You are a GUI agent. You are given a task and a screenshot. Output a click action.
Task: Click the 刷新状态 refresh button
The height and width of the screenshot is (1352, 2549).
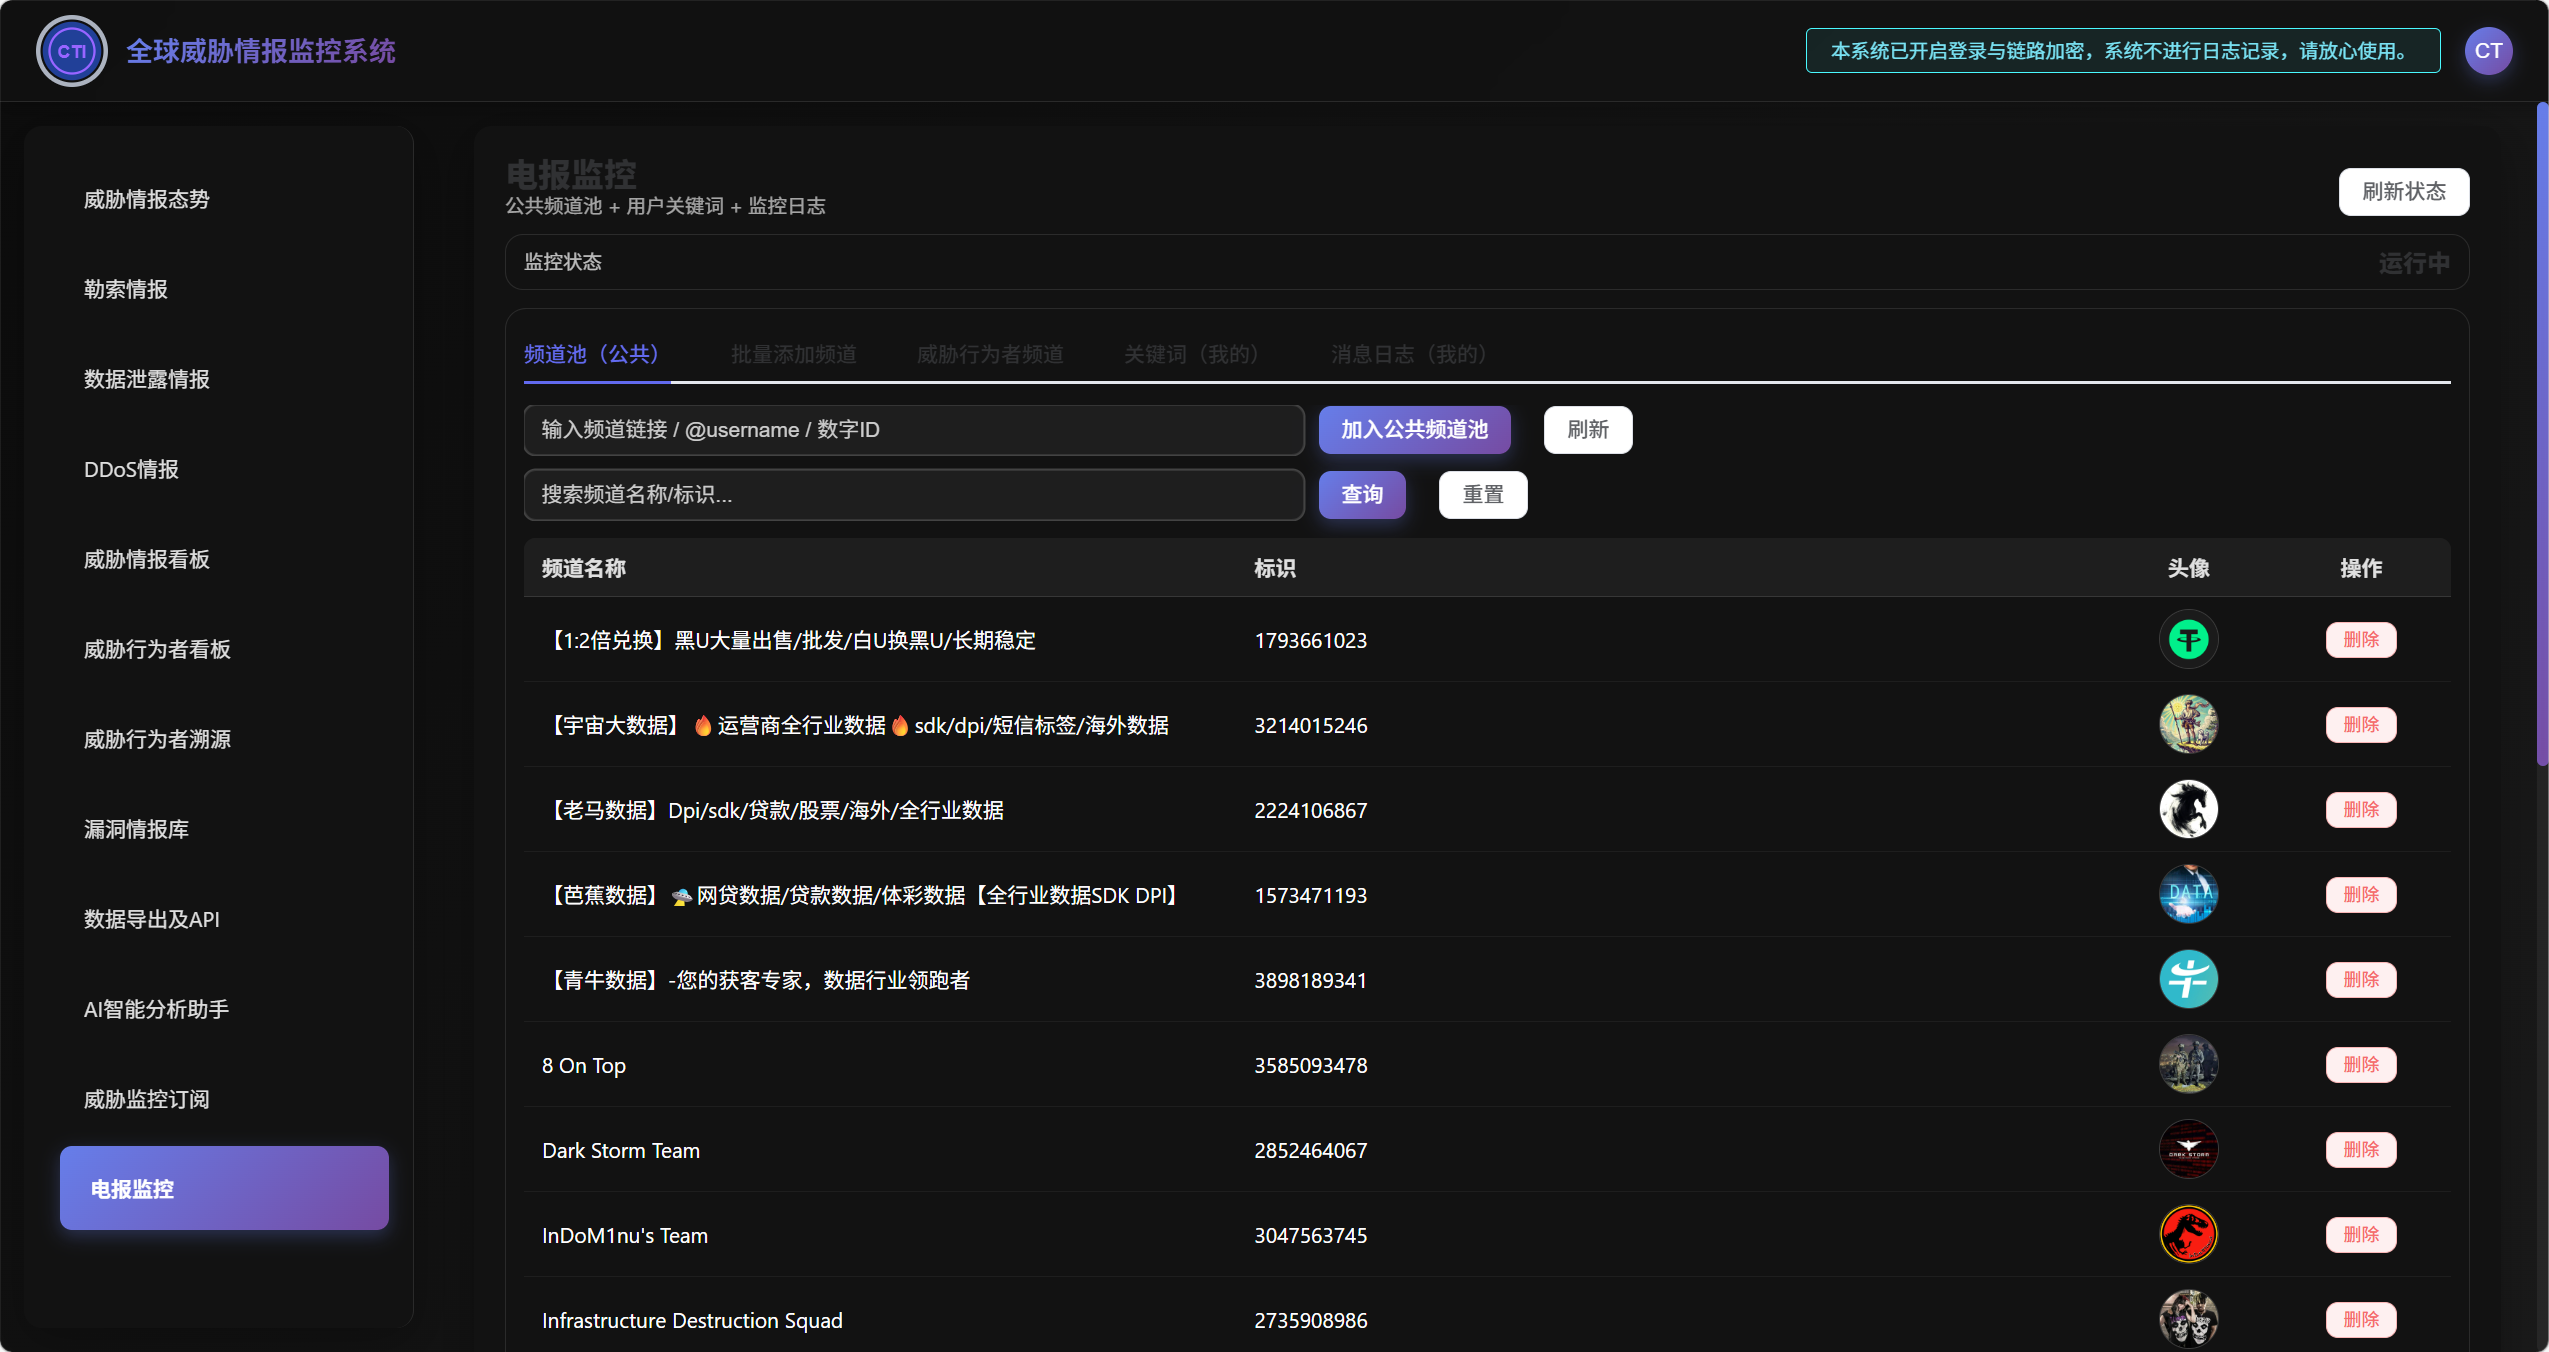coord(2403,191)
